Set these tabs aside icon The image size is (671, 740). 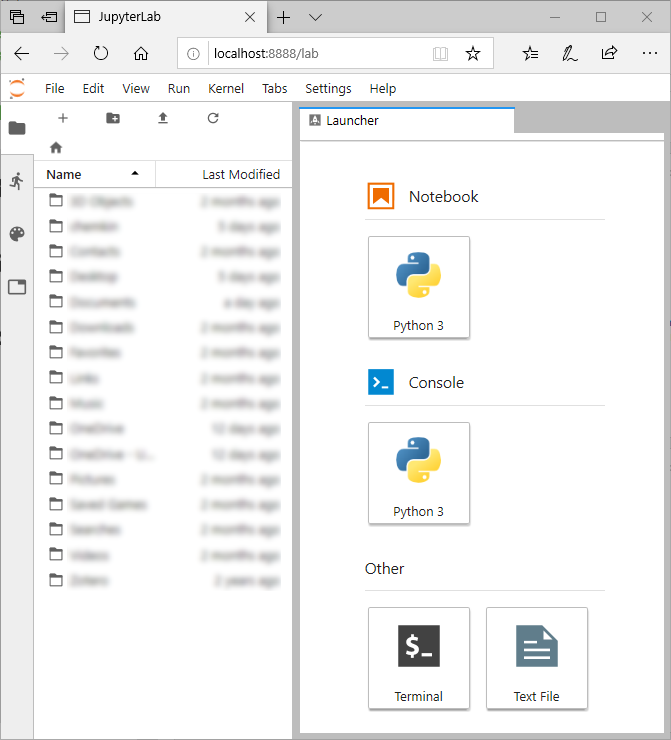point(49,17)
